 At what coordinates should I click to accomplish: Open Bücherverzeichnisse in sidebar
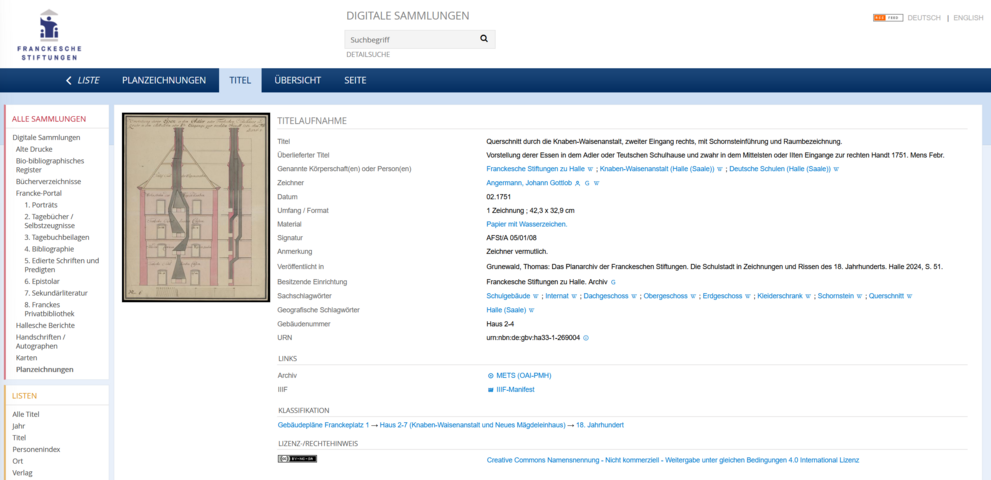click(x=49, y=182)
